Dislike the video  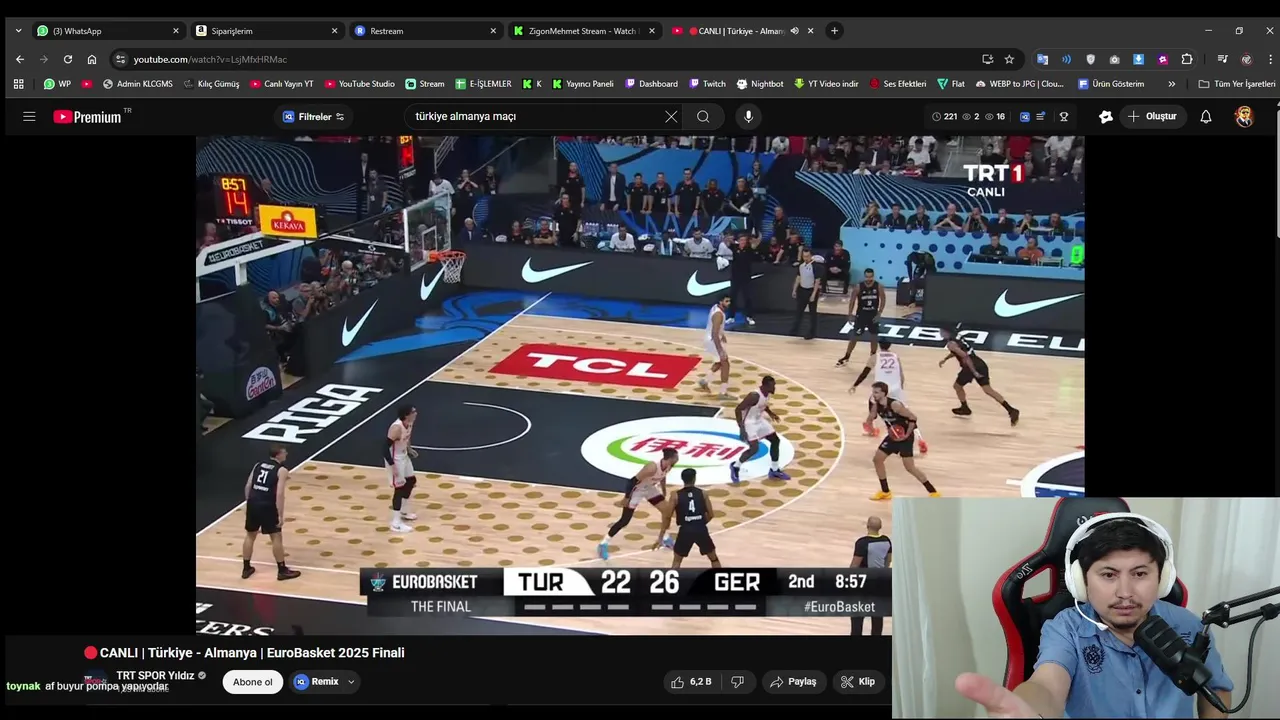point(738,682)
